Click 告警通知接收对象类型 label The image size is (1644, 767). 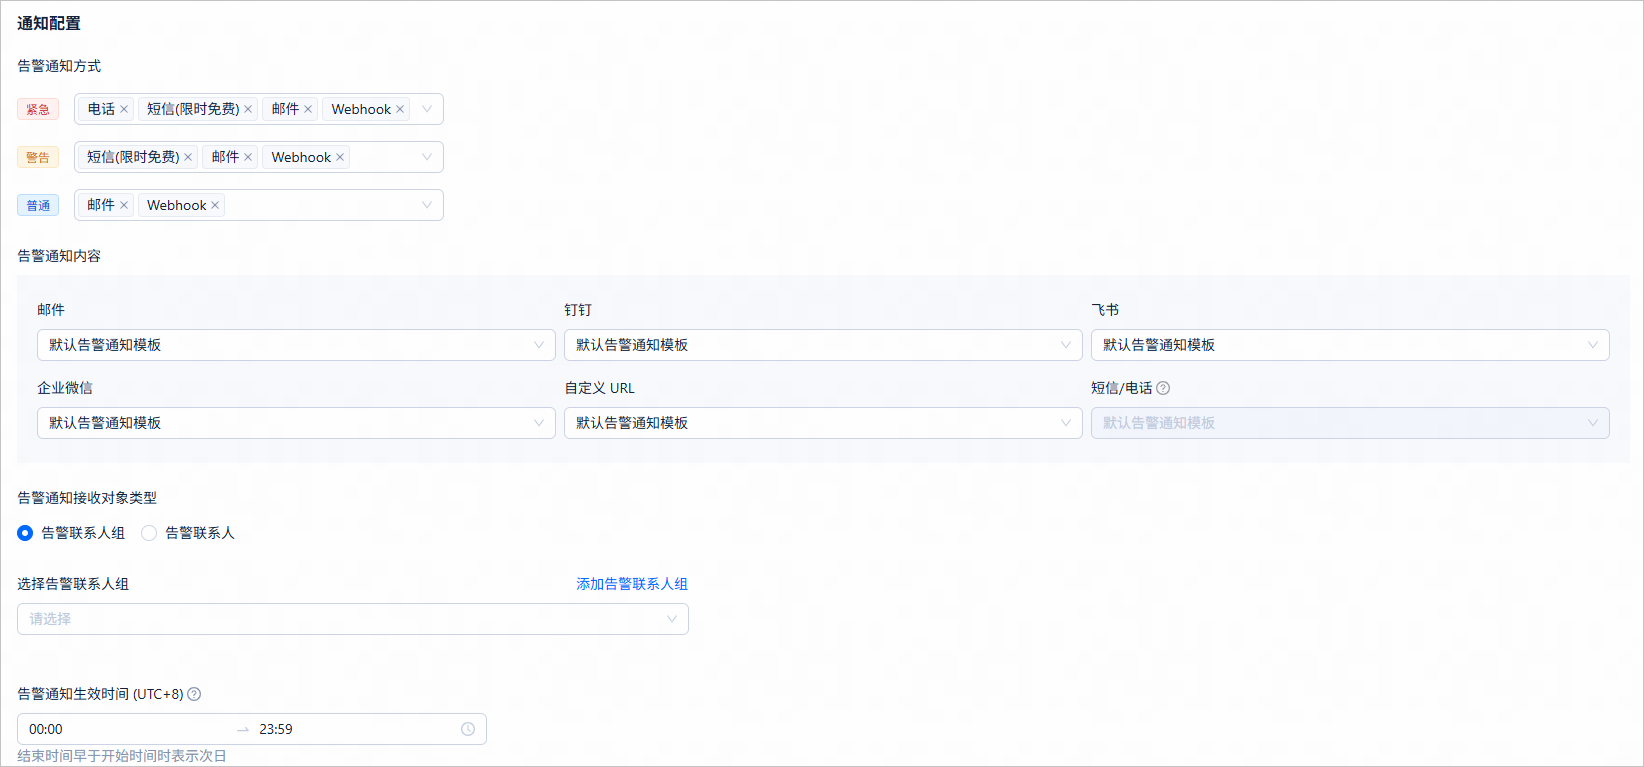pos(87,498)
